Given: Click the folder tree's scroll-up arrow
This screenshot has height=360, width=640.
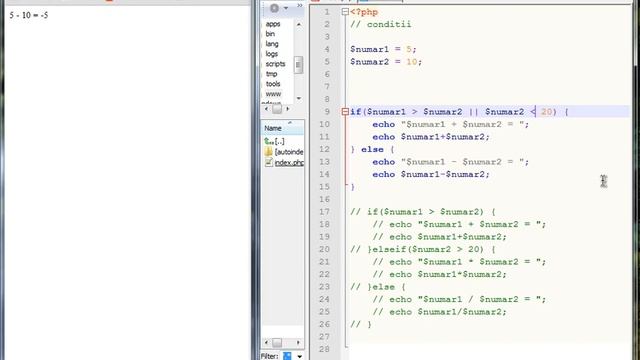Looking at the screenshot, I should pos(299,24).
